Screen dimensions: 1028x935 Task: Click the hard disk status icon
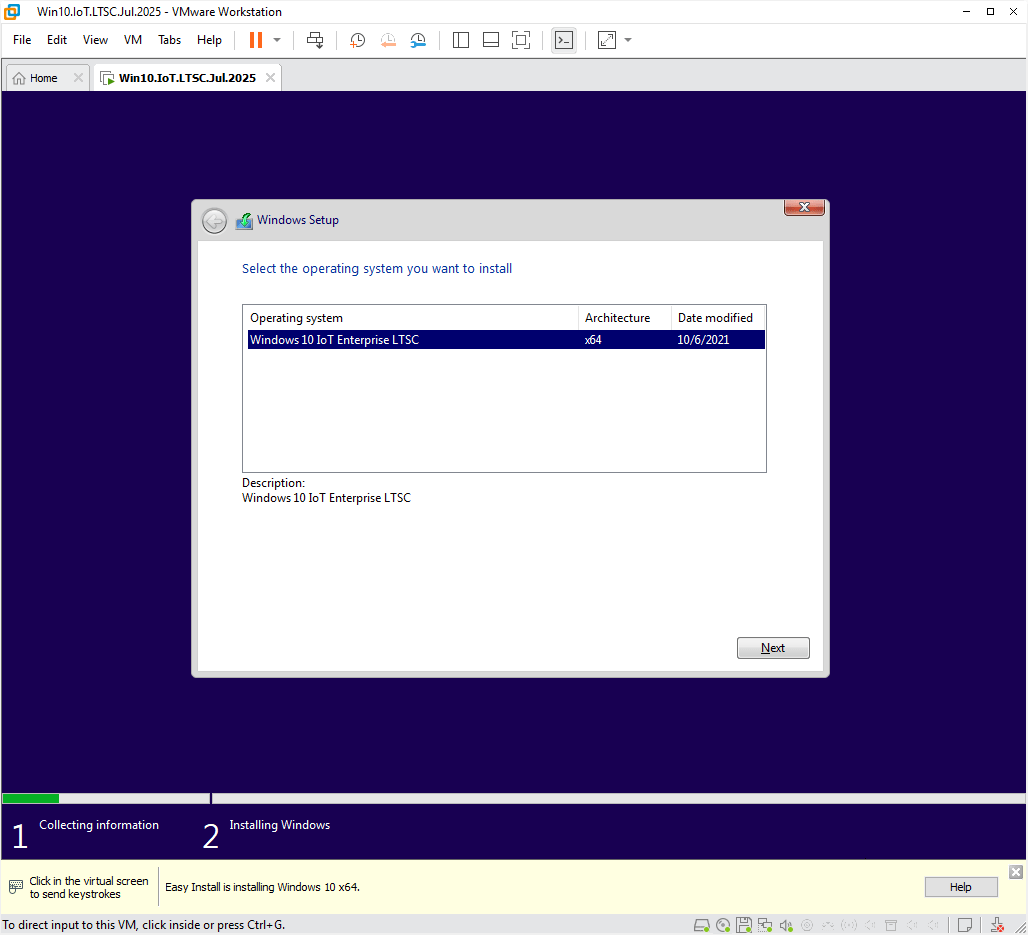point(702,925)
